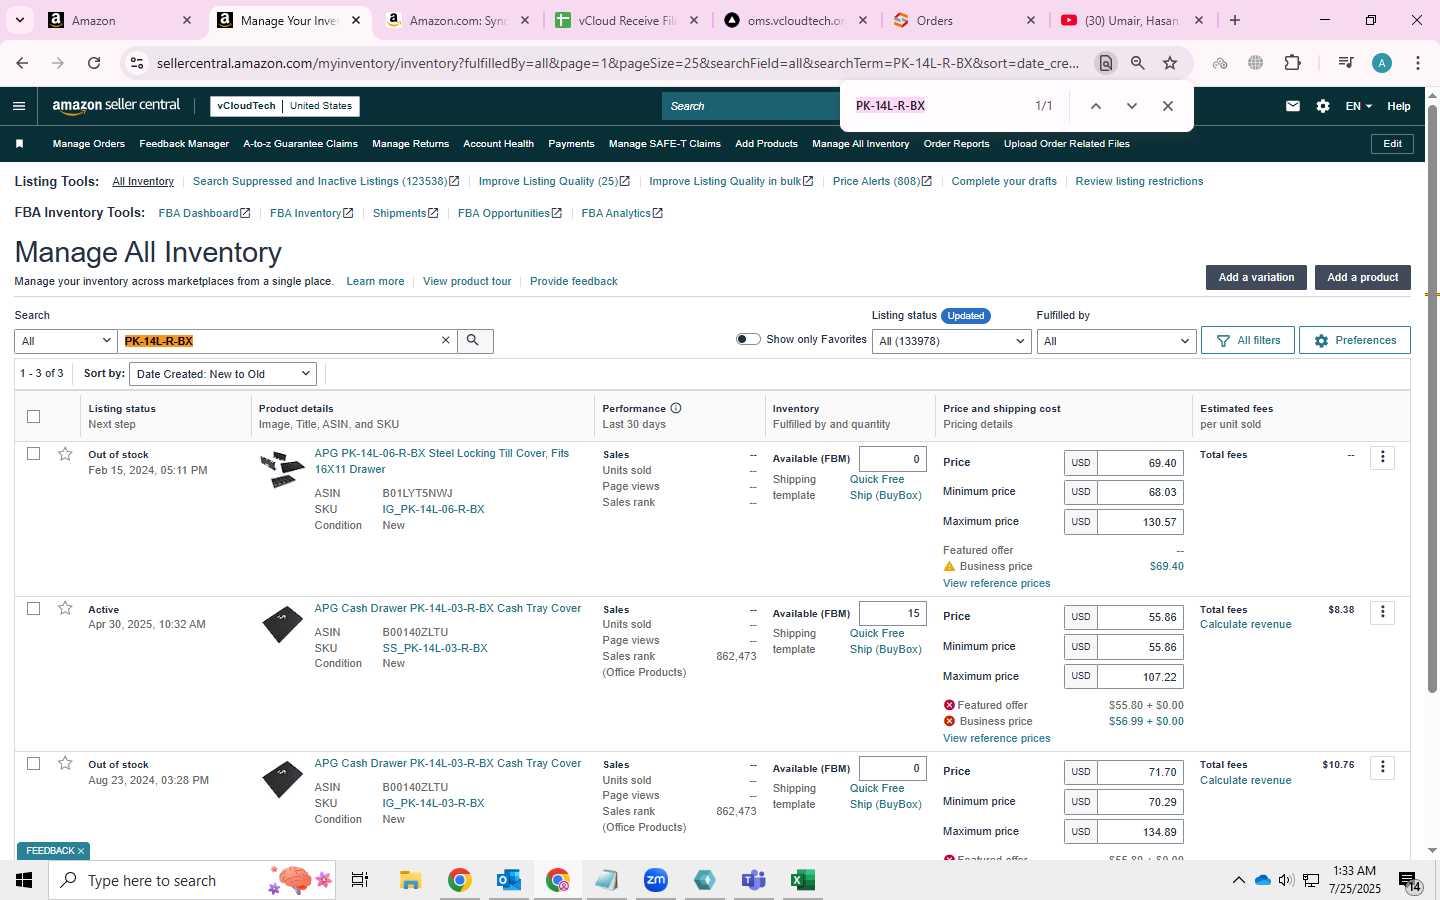The width and height of the screenshot is (1440, 900).
Task: Open Outlook from the taskbar
Action: [509, 880]
